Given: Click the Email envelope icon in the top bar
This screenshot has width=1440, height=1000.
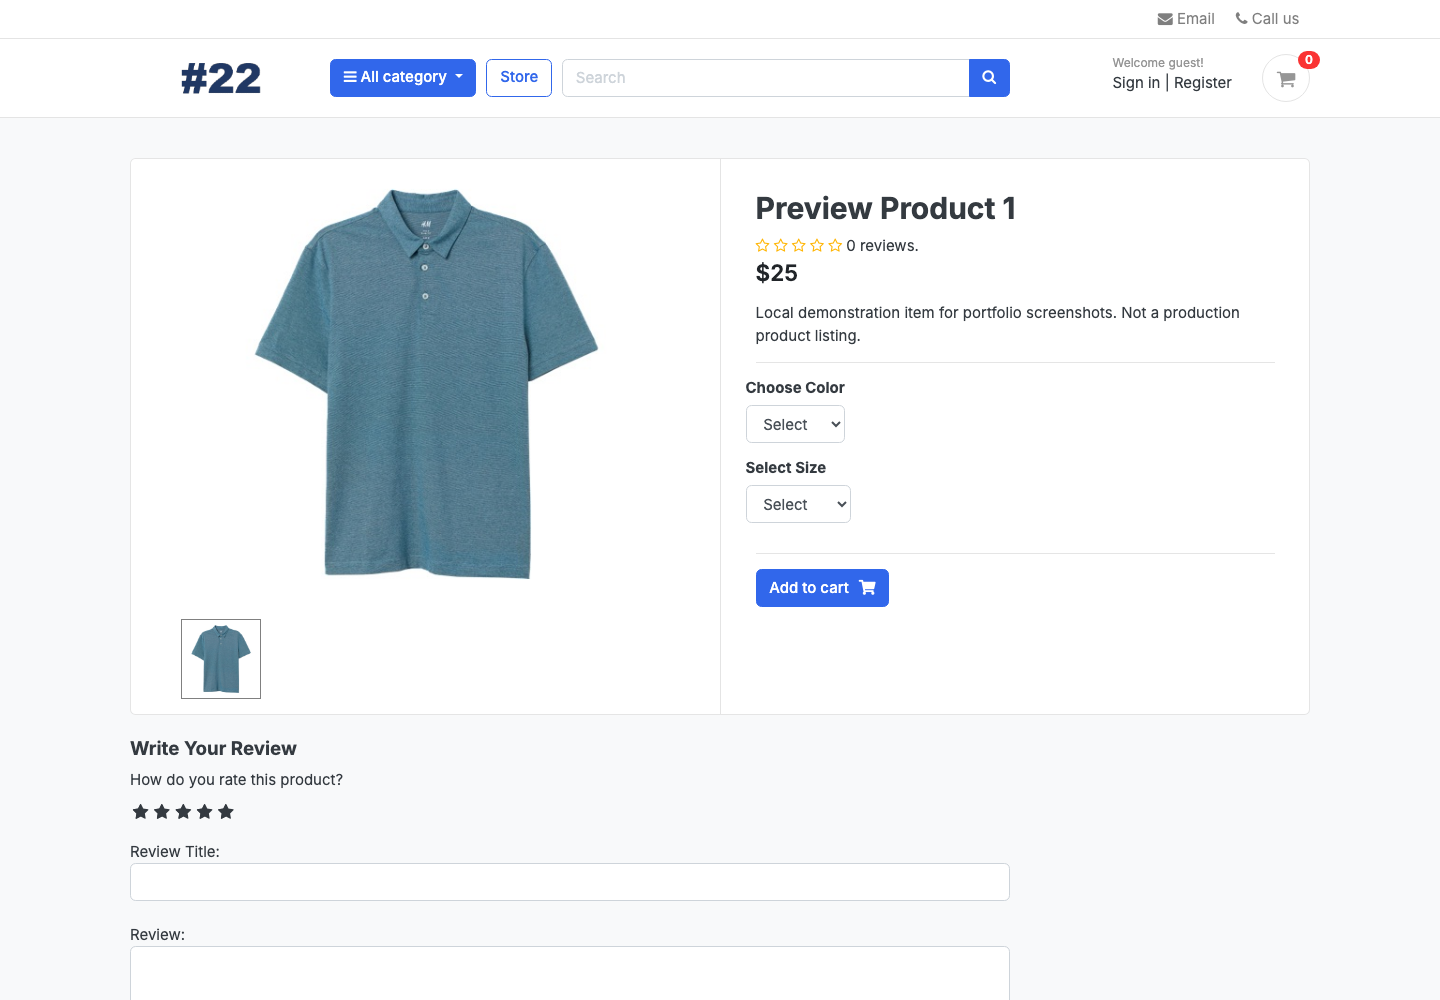Looking at the screenshot, I should point(1165,19).
